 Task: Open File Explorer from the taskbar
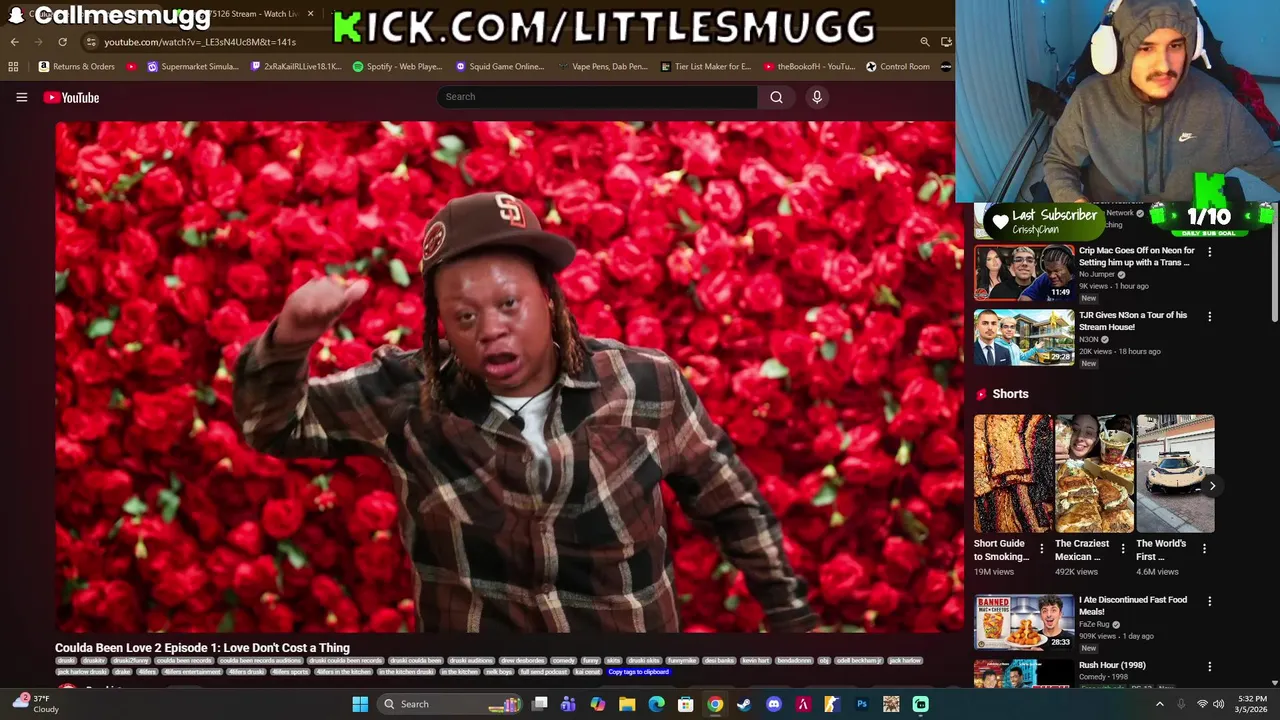pos(627,704)
